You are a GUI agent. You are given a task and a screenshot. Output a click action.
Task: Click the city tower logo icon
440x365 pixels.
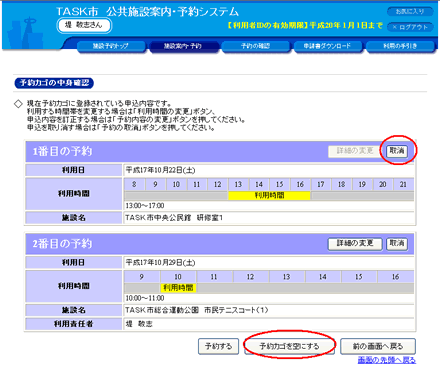point(26,33)
